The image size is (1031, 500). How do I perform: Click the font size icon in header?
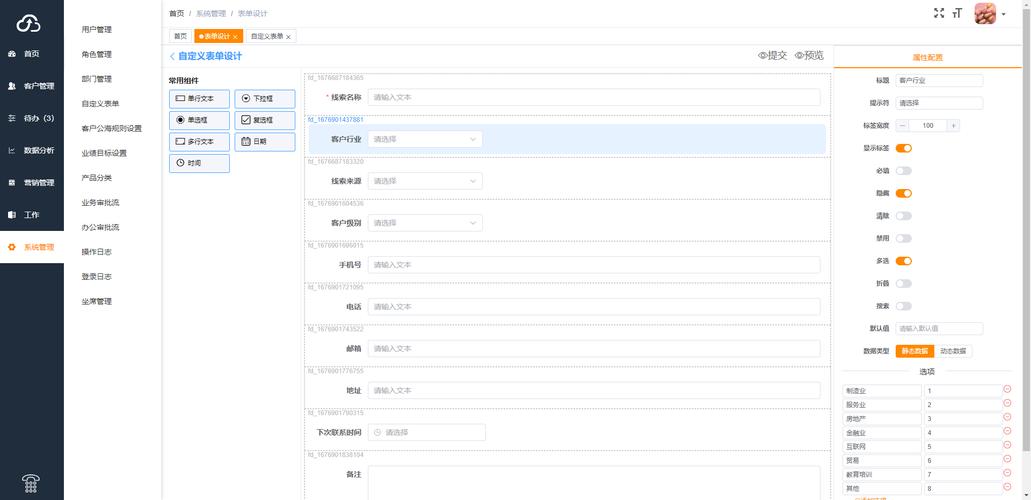[957, 13]
